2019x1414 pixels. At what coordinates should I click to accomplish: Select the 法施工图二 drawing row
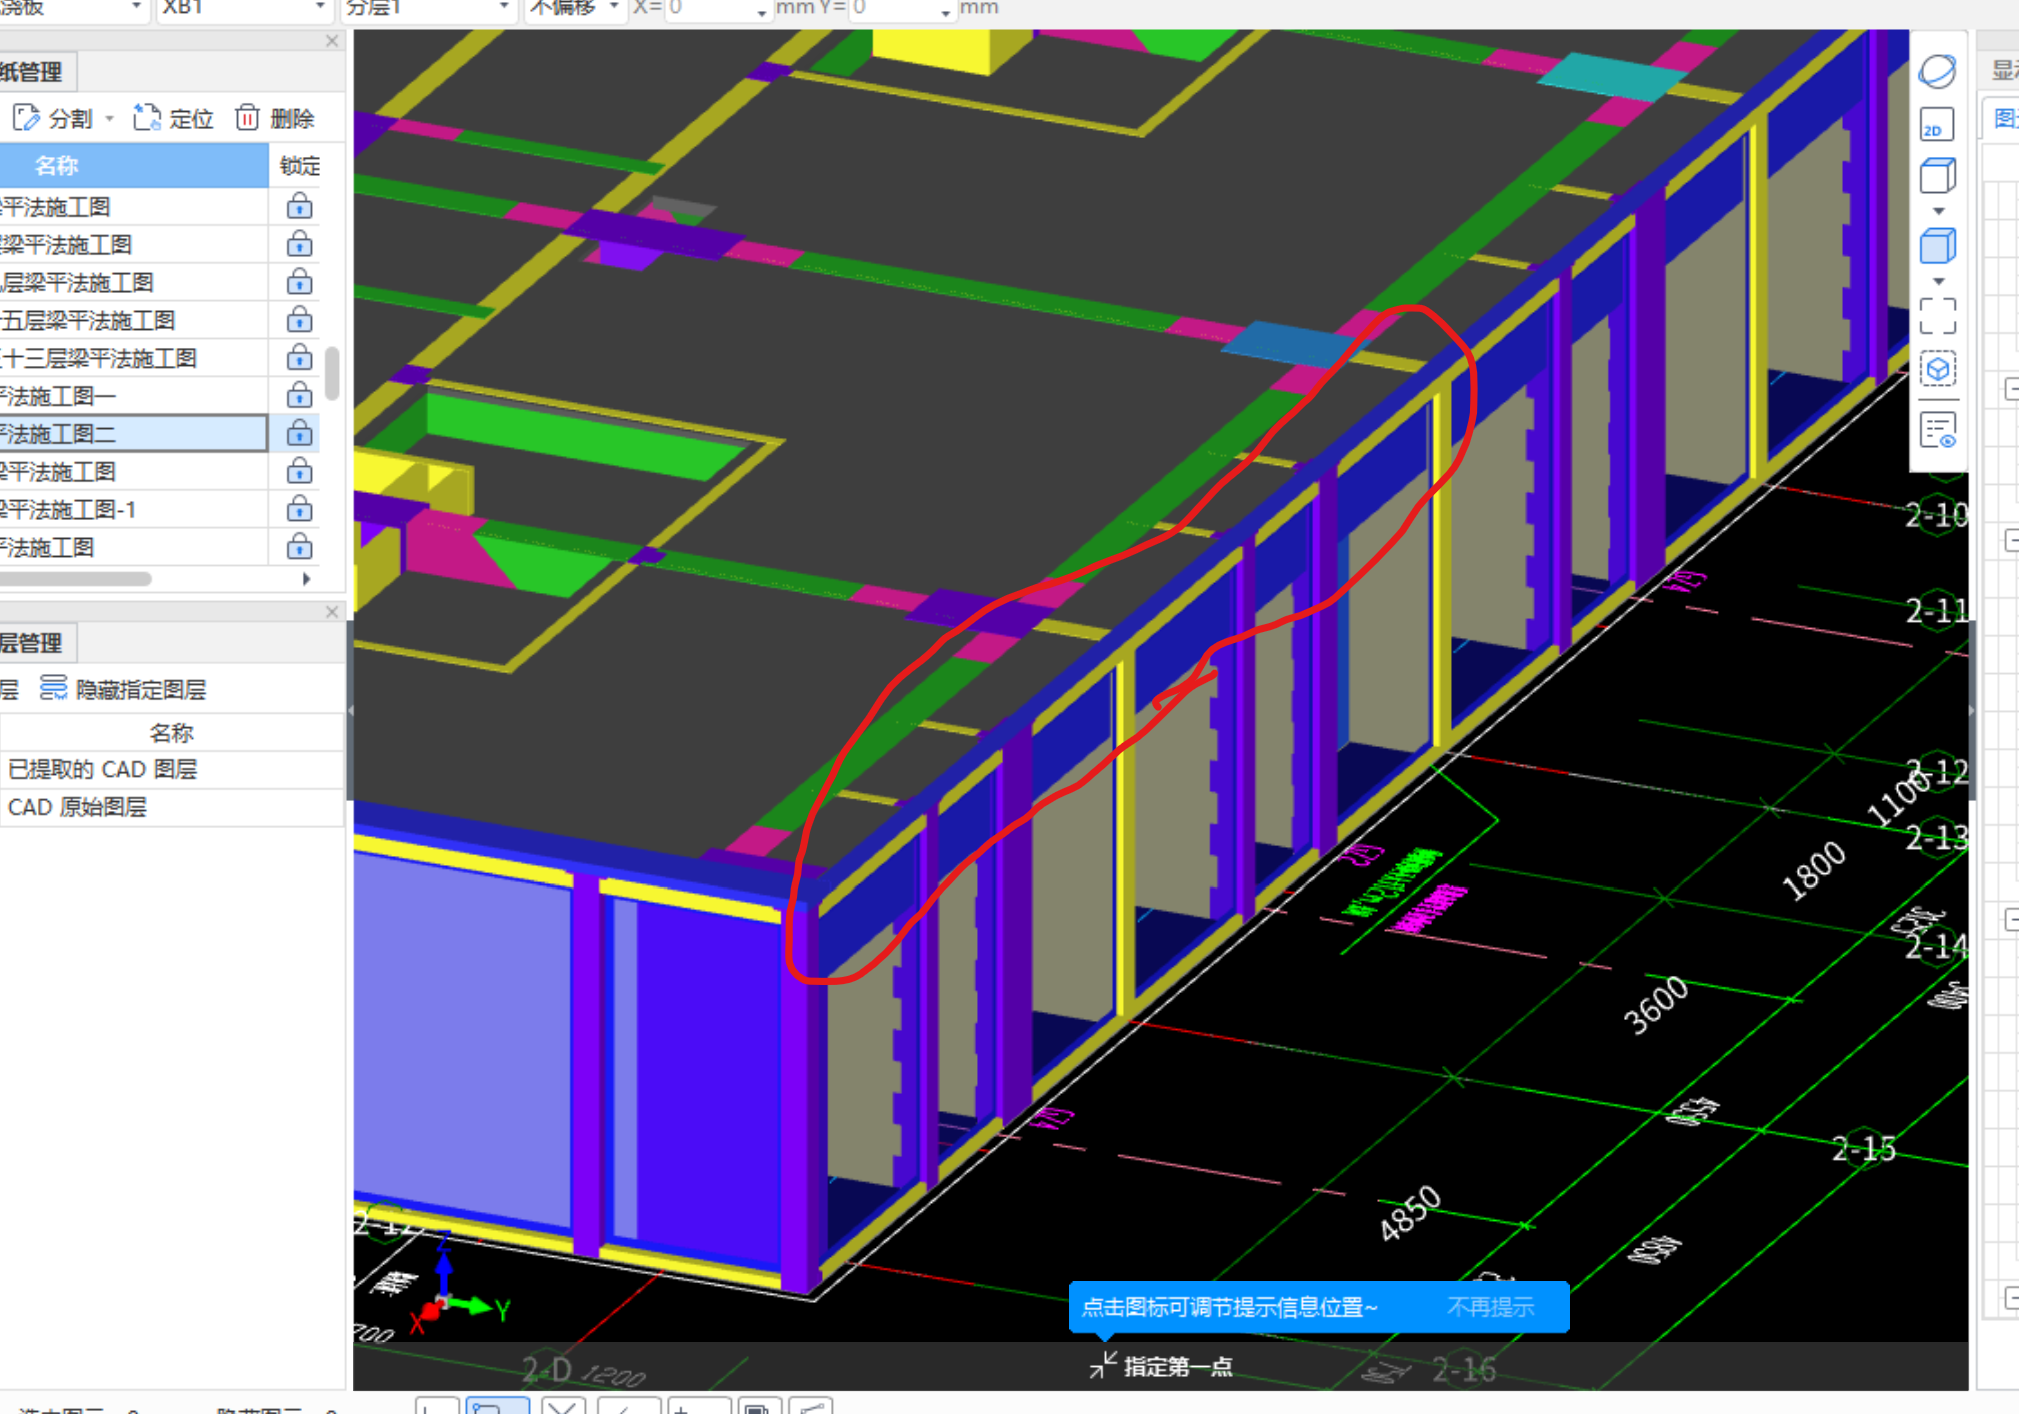(134, 434)
